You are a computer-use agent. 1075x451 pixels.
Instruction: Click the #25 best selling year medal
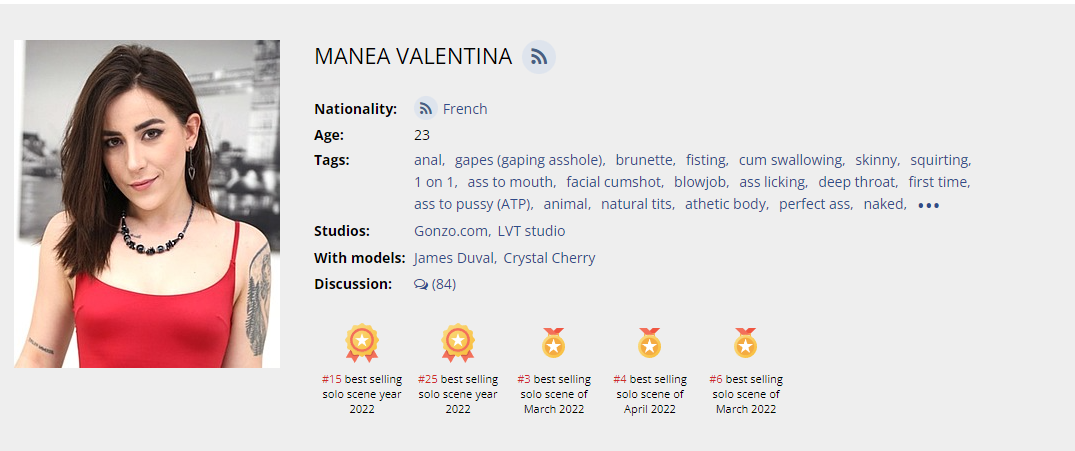click(458, 342)
